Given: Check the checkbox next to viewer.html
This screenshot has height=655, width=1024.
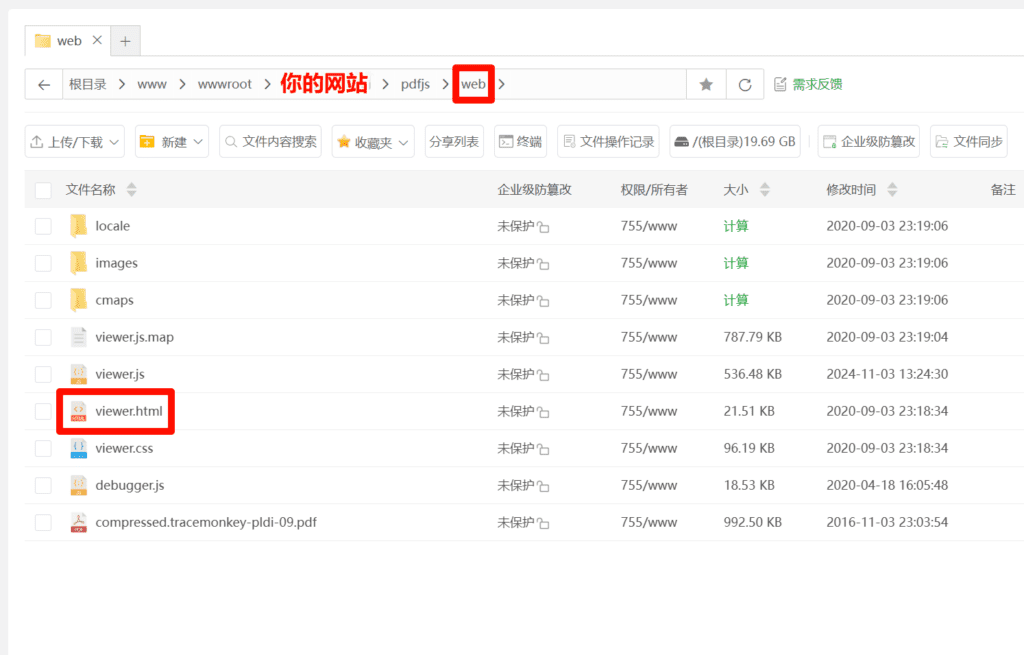Looking at the screenshot, I should [41, 411].
